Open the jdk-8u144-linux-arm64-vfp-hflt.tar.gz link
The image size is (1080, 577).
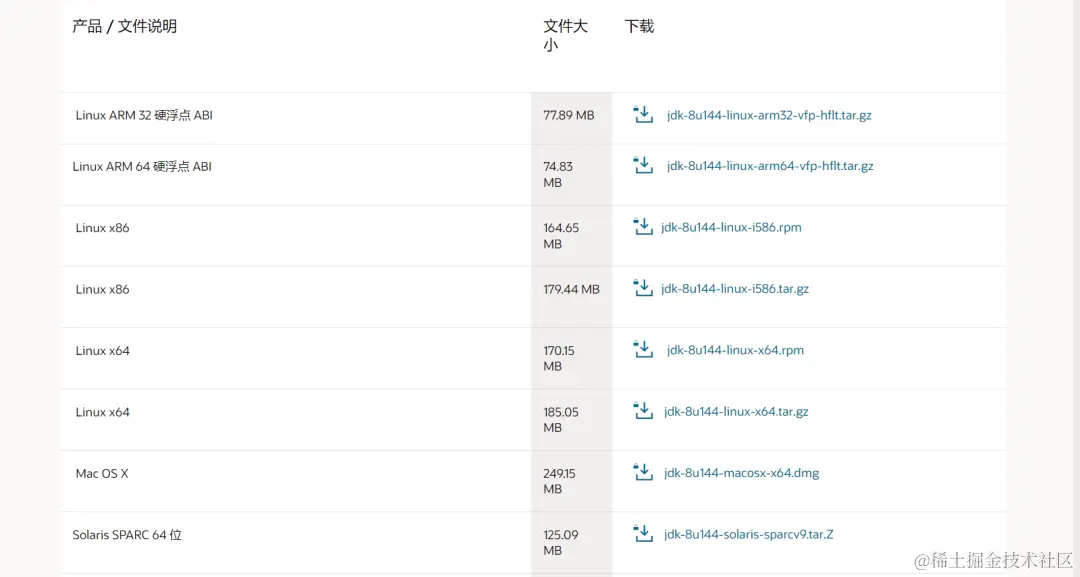(x=769, y=166)
